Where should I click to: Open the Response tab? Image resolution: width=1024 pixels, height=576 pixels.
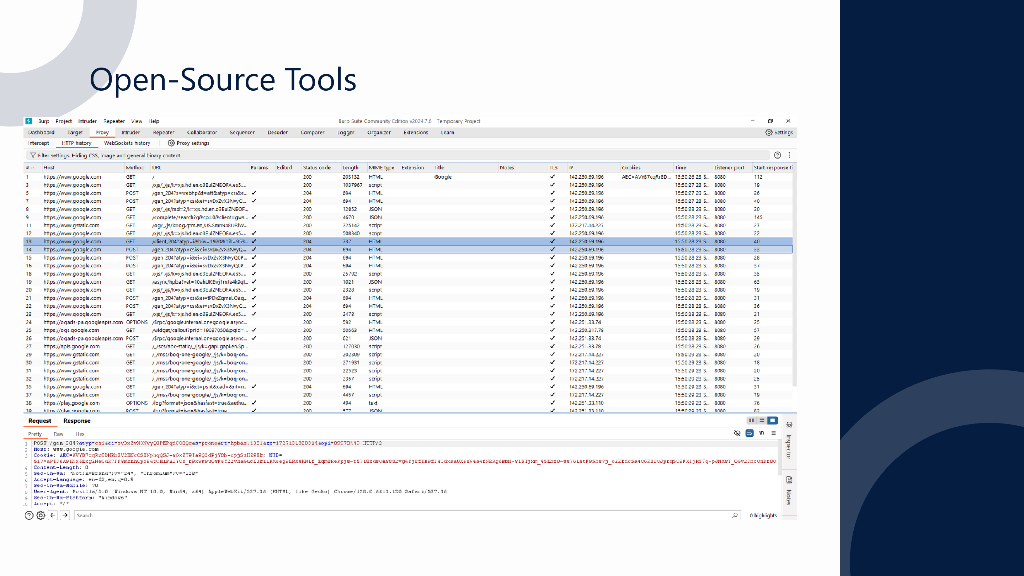click(x=77, y=421)
